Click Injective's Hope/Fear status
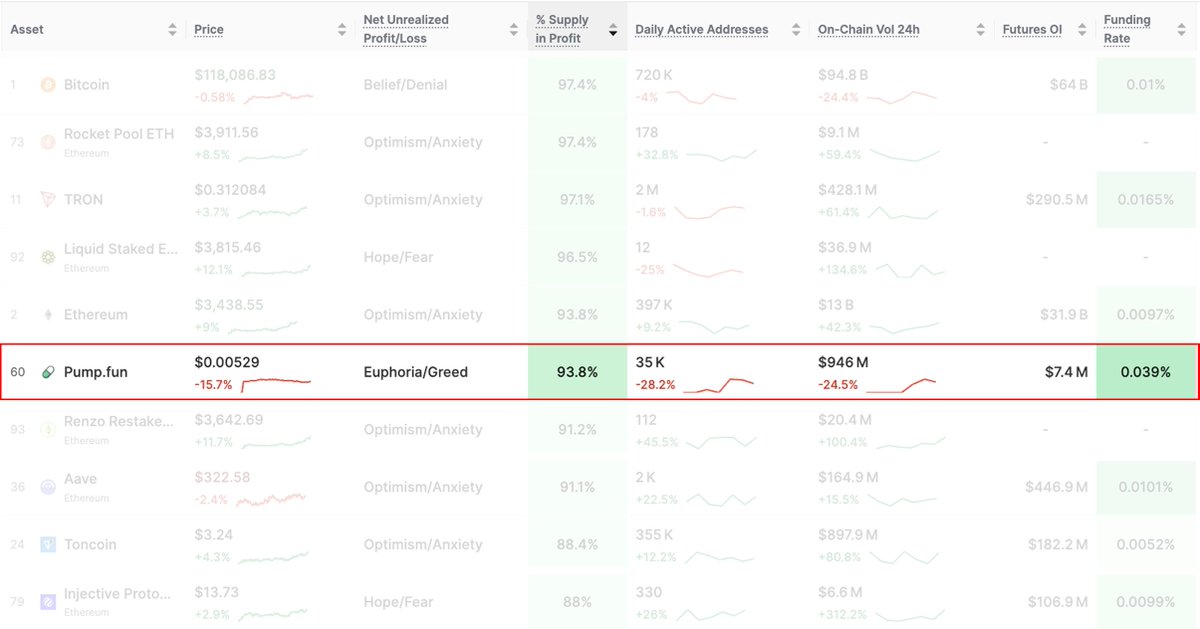The height and width of the screenshot is (629, 1200). [398, 602]
